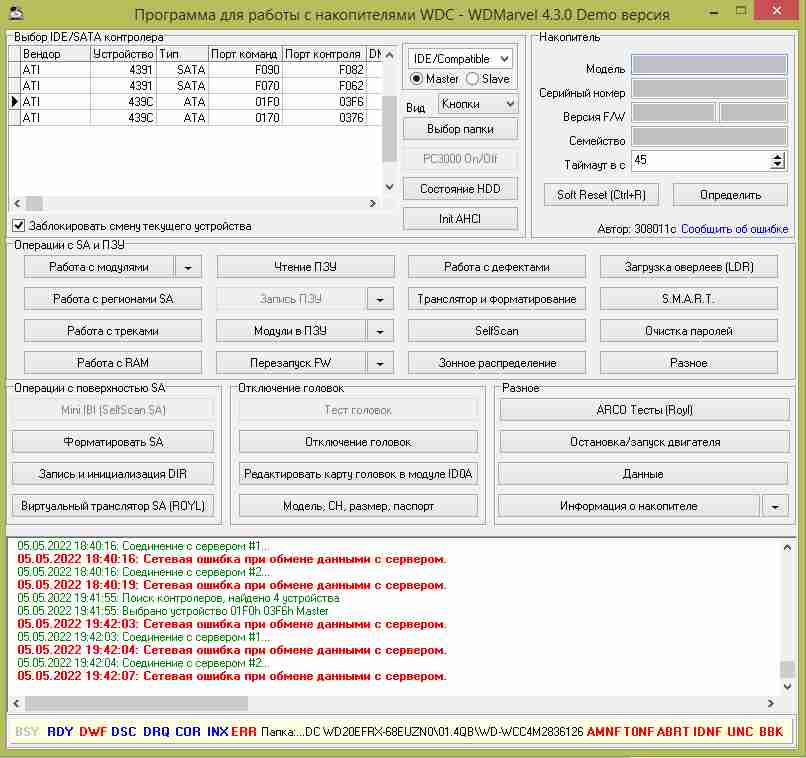806x758 pixels.
Task: Click Запись и инициализация DIR button
Action: [x=113, y=474]
